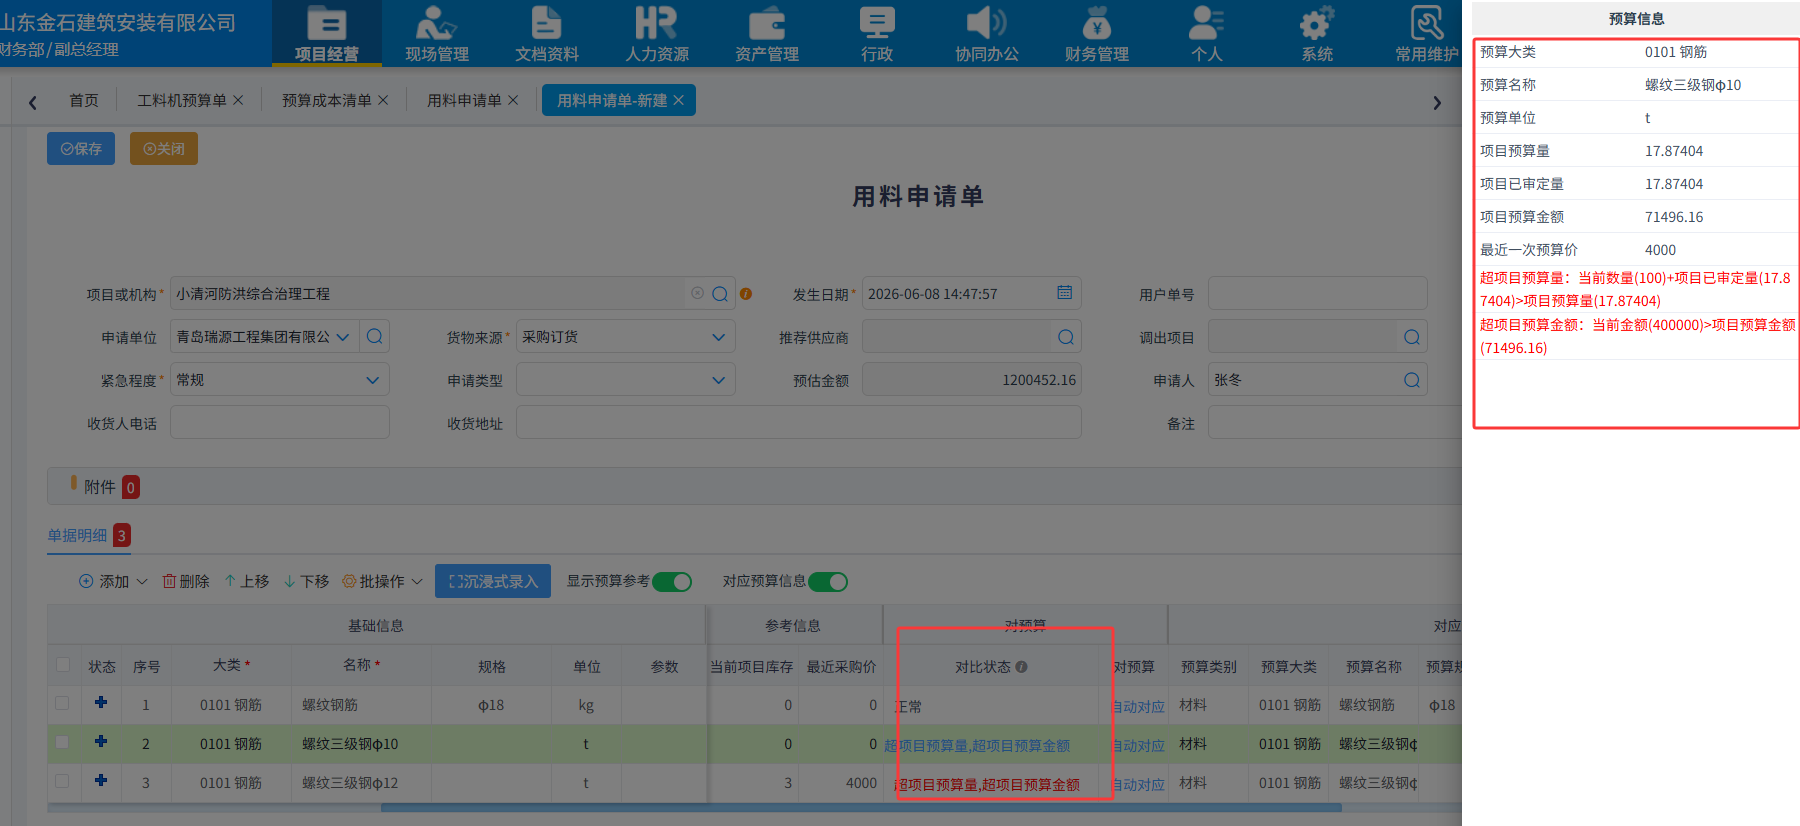Click 自动对应 link in row 3
Screen dimensions: 1800x826
point(1139,784)
